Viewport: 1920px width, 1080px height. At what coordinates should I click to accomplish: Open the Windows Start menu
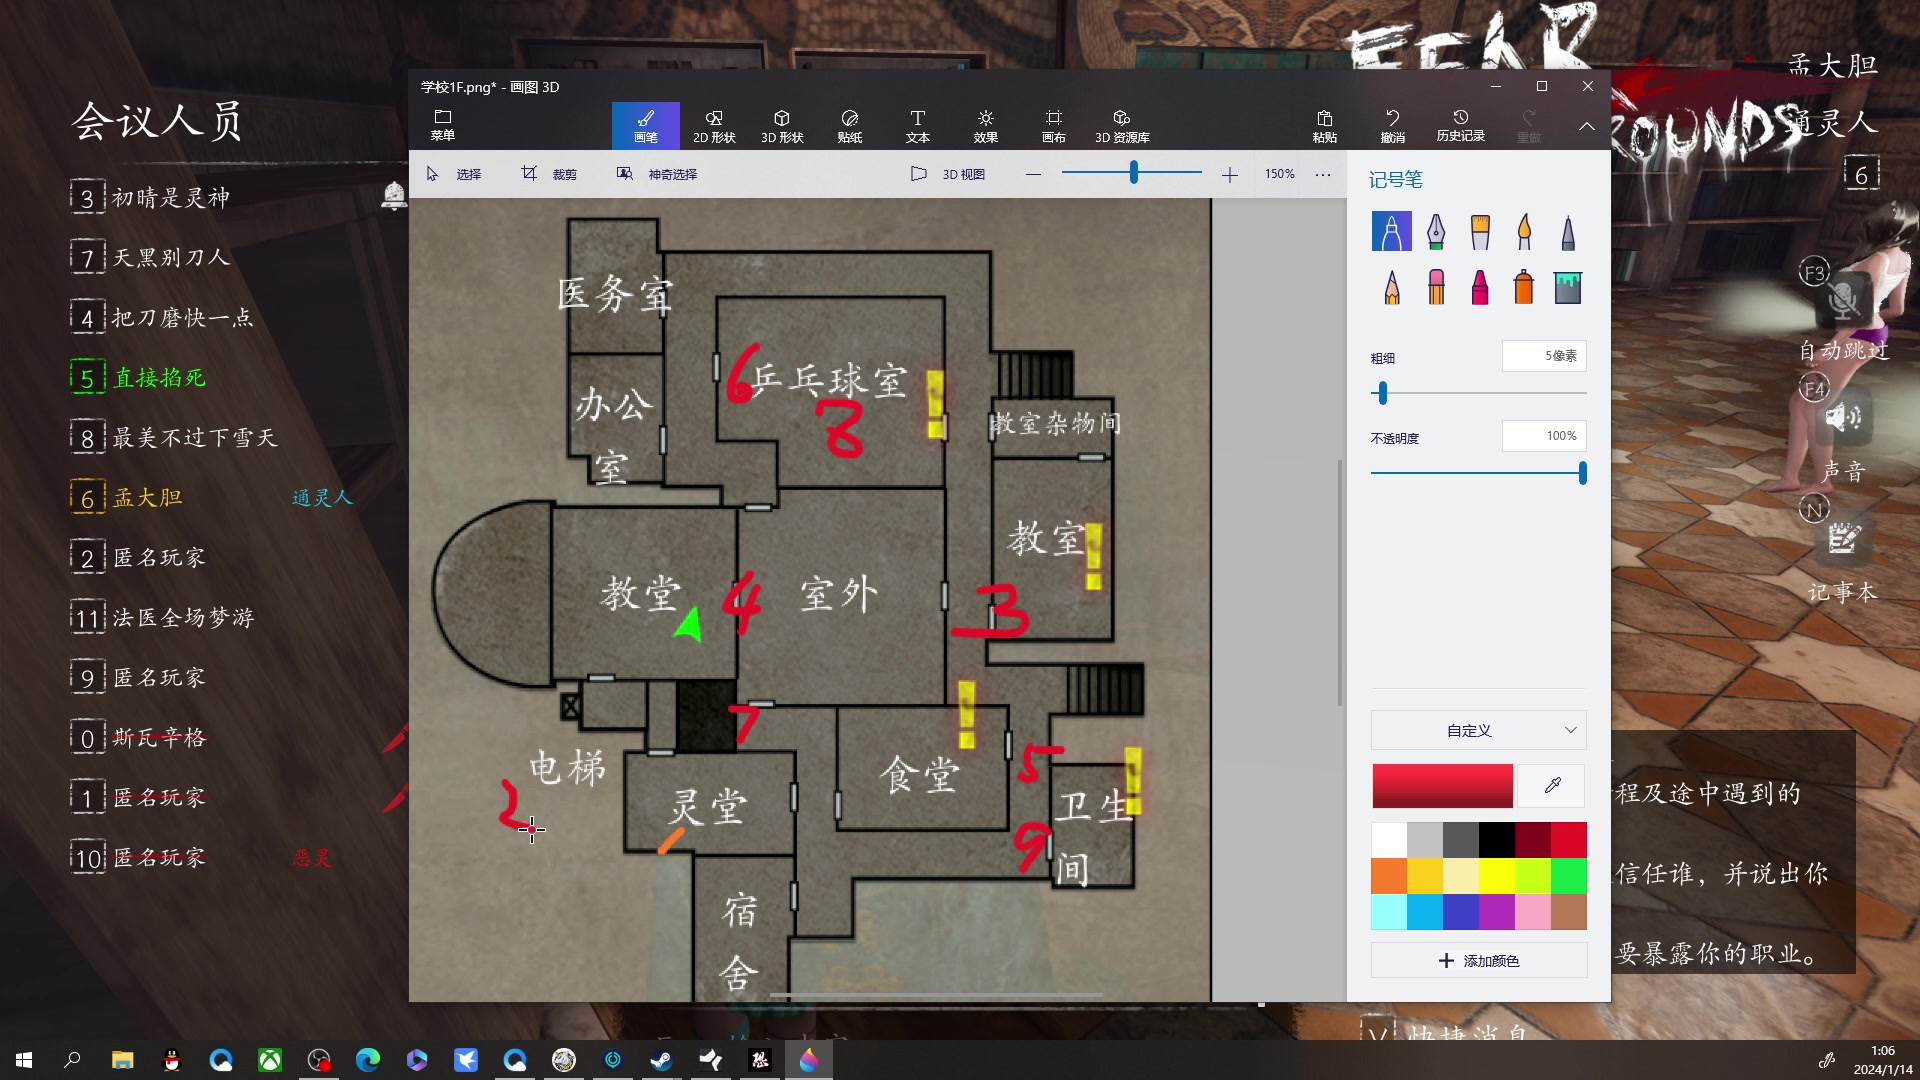[x=24, y=1060]
